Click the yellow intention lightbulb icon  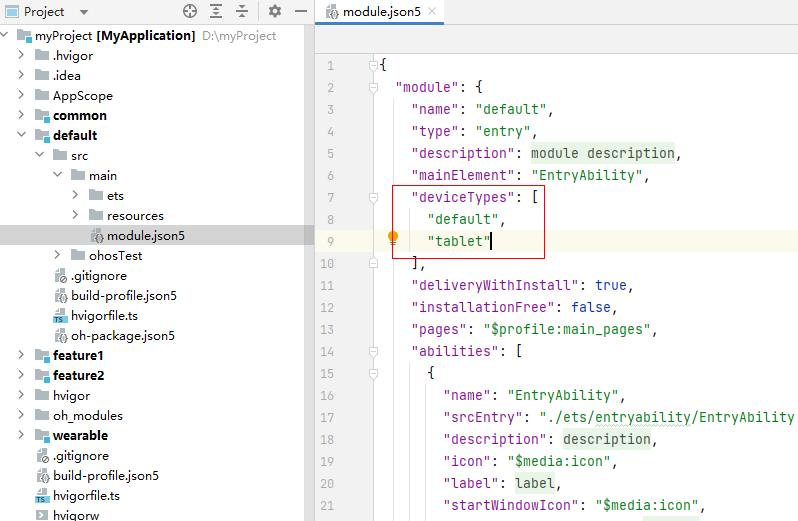point(393,239)
